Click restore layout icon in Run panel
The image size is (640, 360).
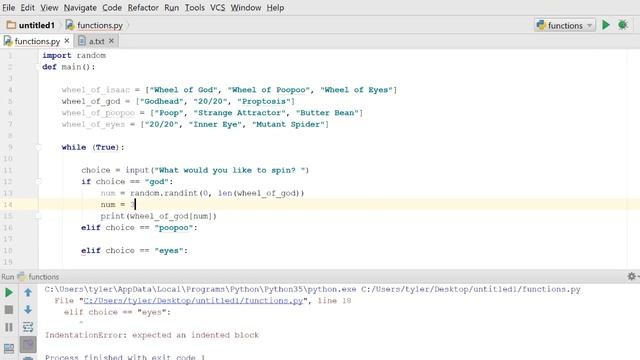9,348
